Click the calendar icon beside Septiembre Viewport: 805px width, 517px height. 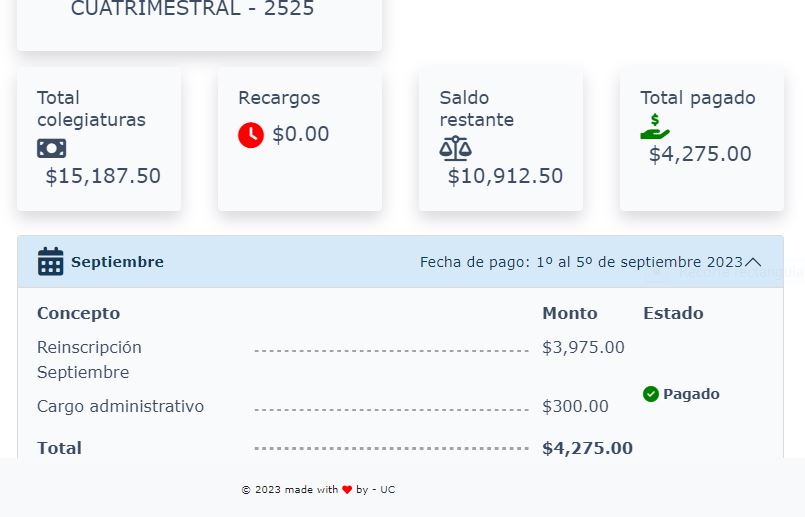[x=50, y=261]
